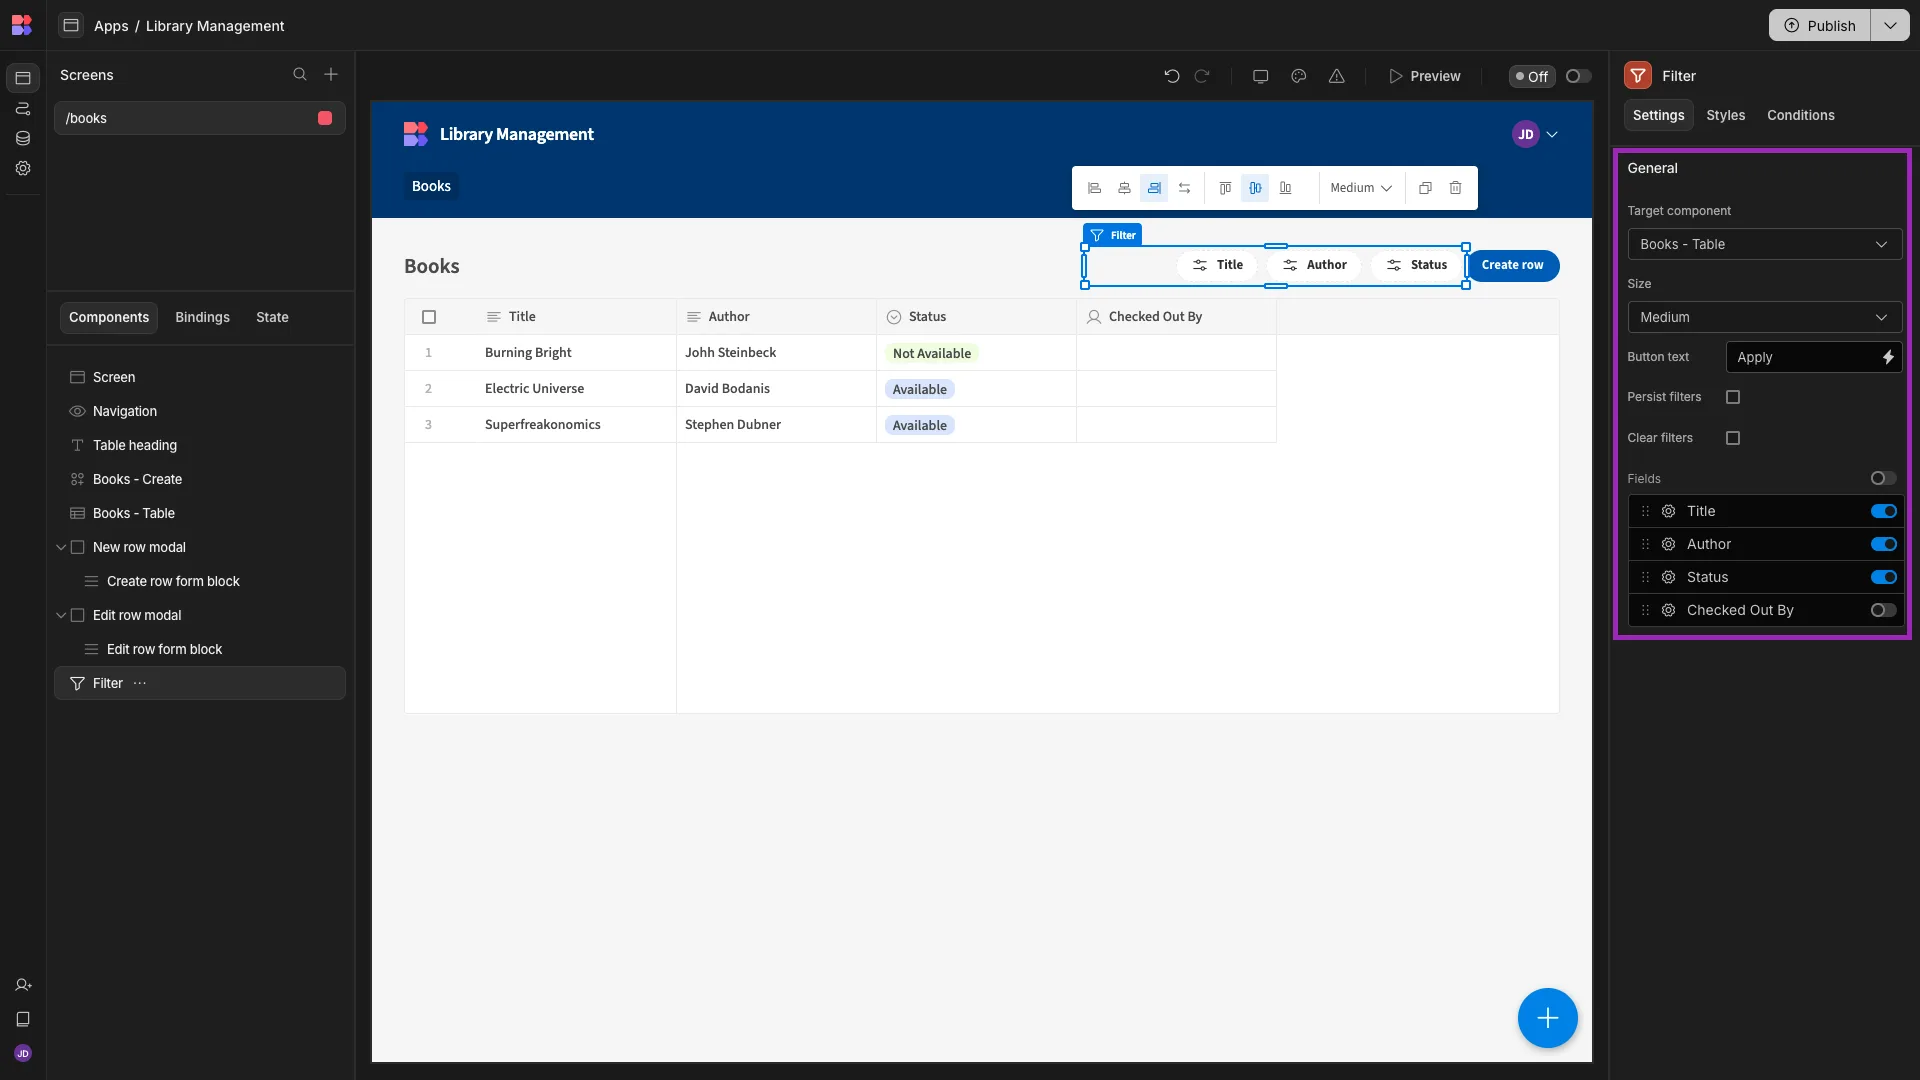Enable the Persist filters checkbox
This screenshot has height=1080, width=1920.
[x=1733, y=397]
